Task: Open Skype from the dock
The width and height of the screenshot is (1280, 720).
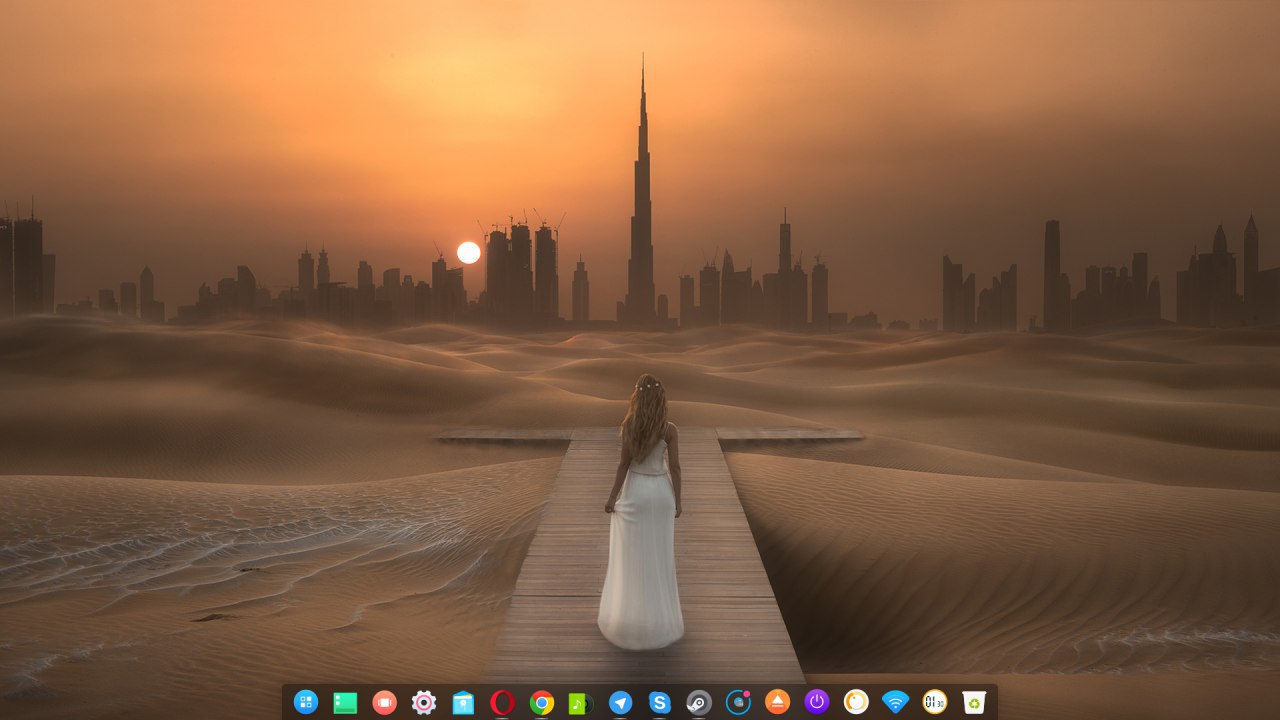Action: coord(659,703)
